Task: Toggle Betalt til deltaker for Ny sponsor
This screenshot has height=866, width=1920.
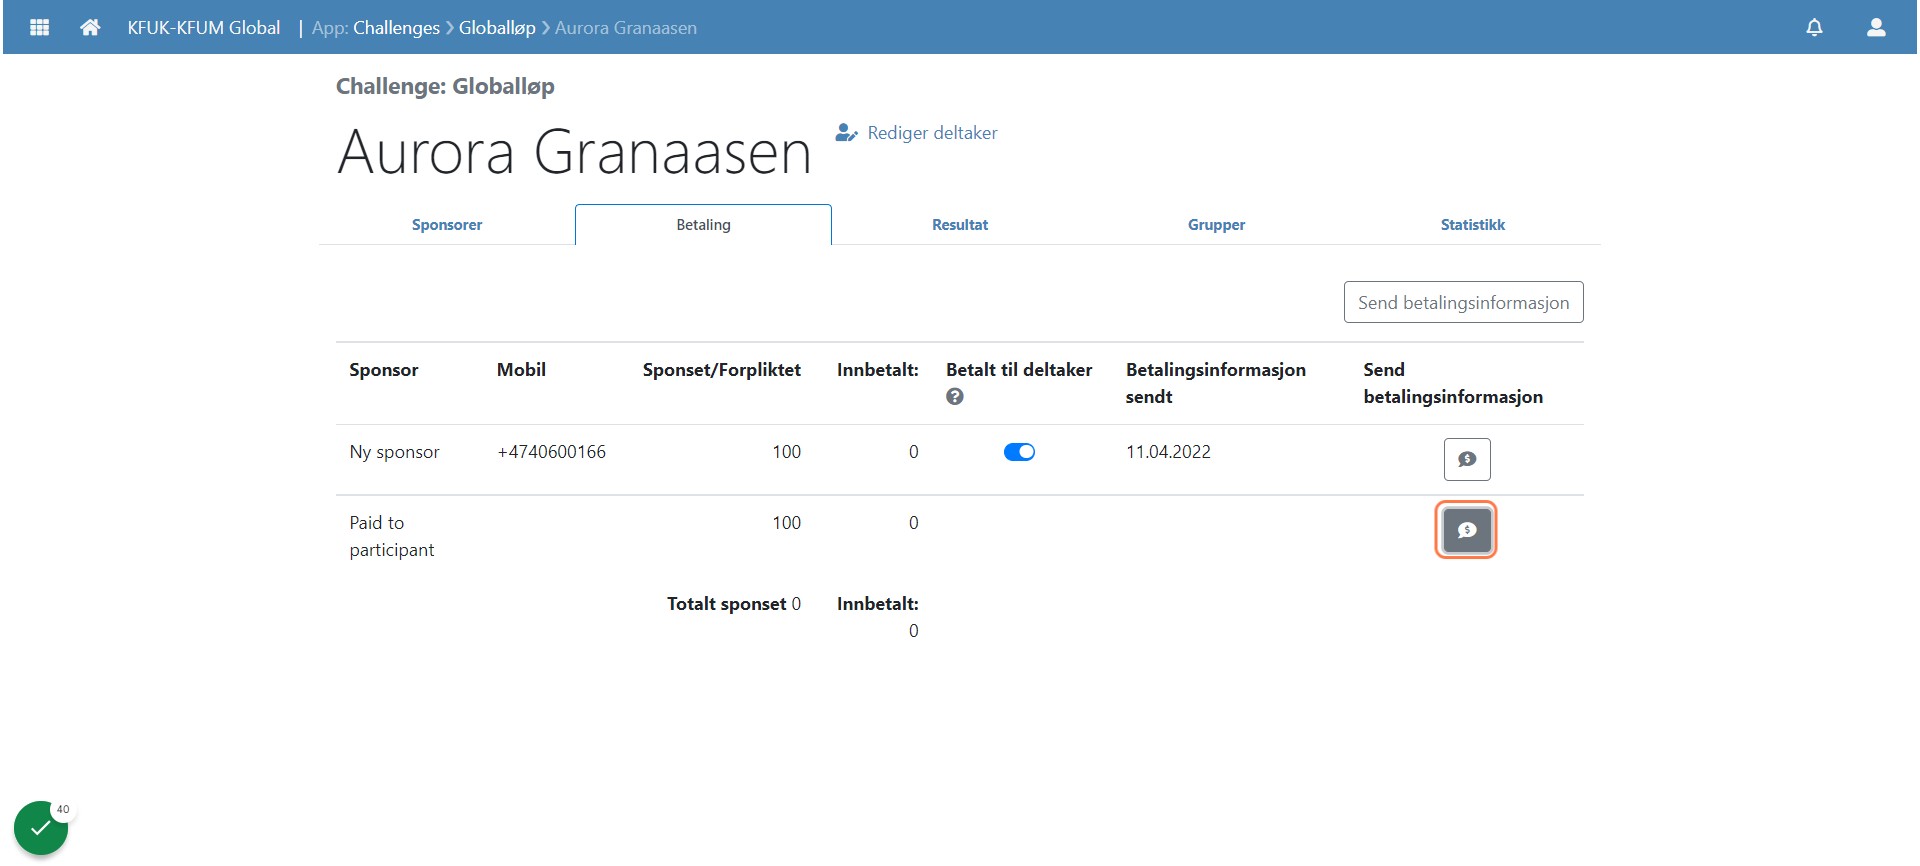Action: click(1019, 452)
